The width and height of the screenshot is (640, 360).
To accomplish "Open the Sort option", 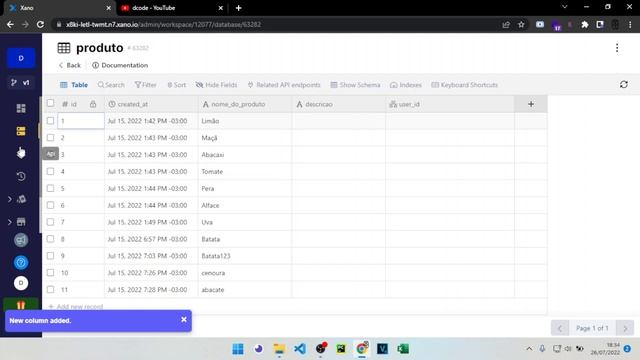I will tap(176, 85).
